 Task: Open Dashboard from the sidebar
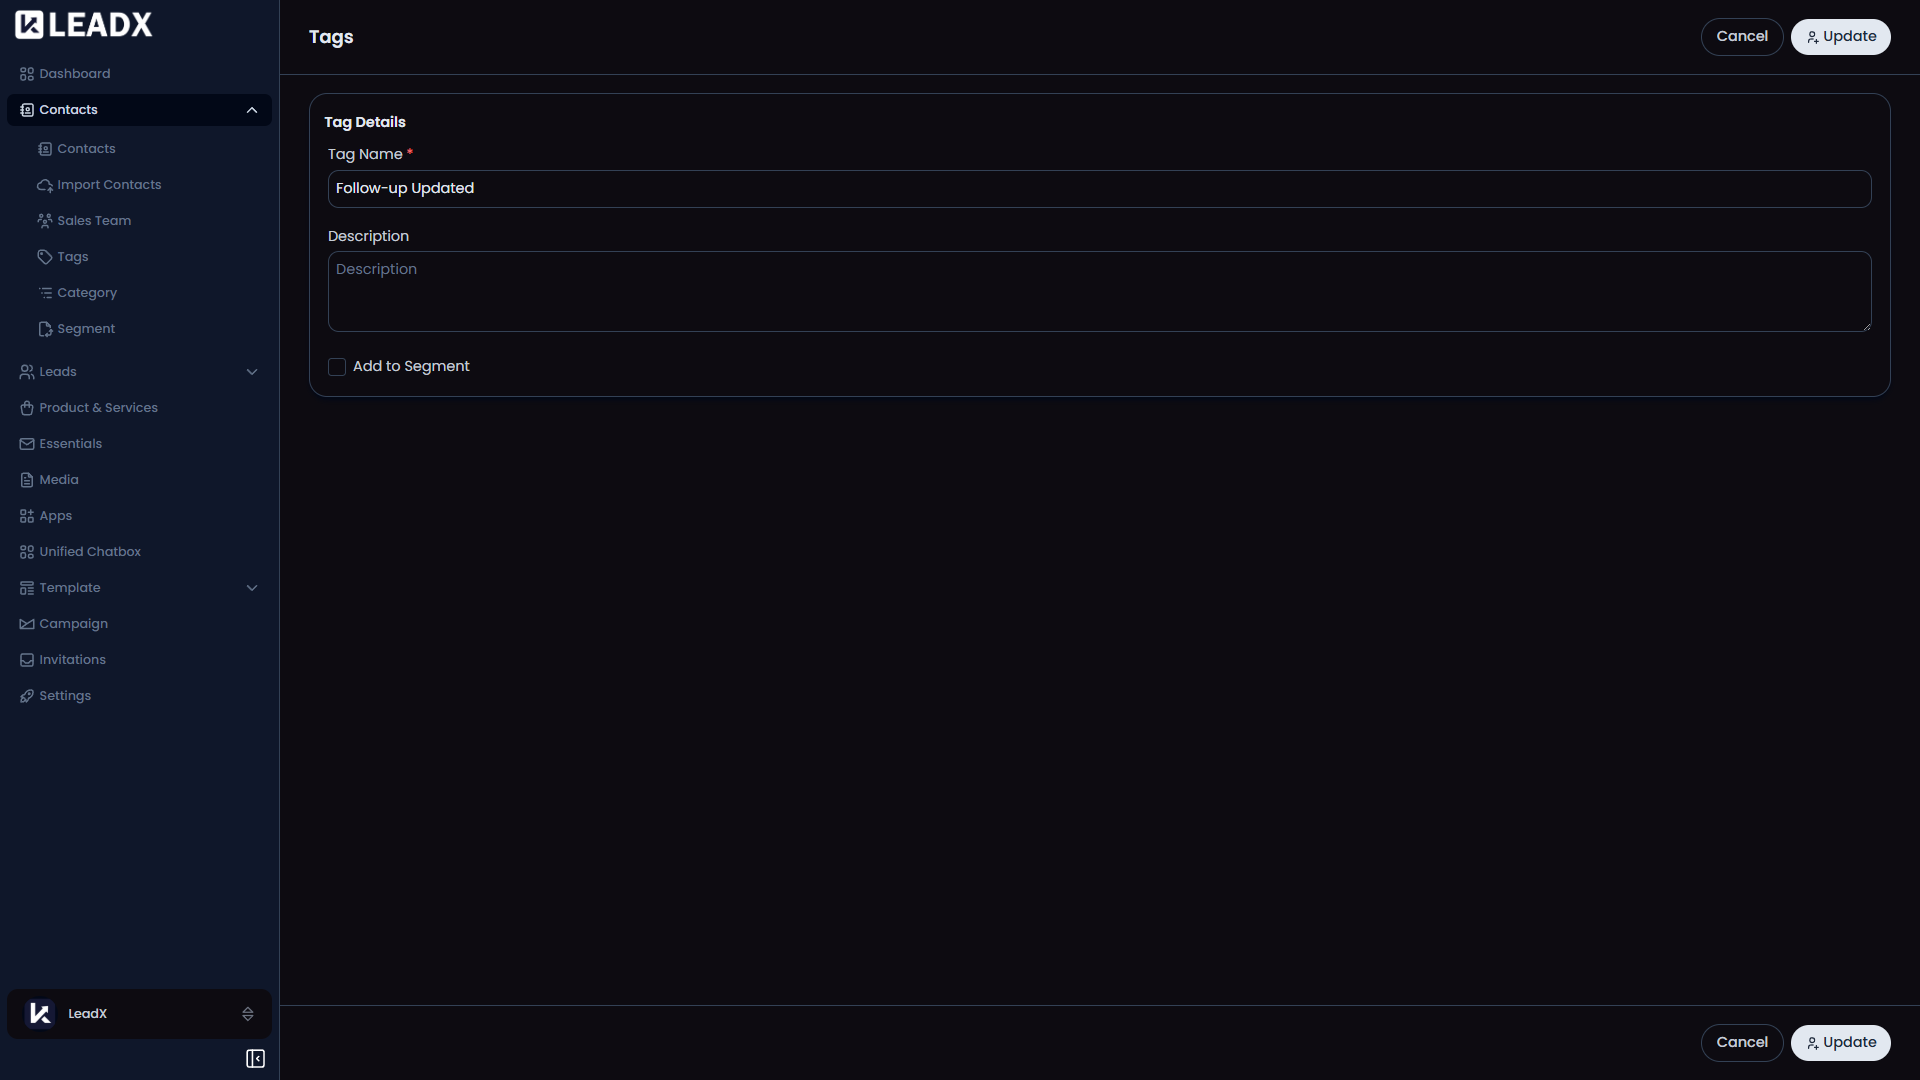74,74
